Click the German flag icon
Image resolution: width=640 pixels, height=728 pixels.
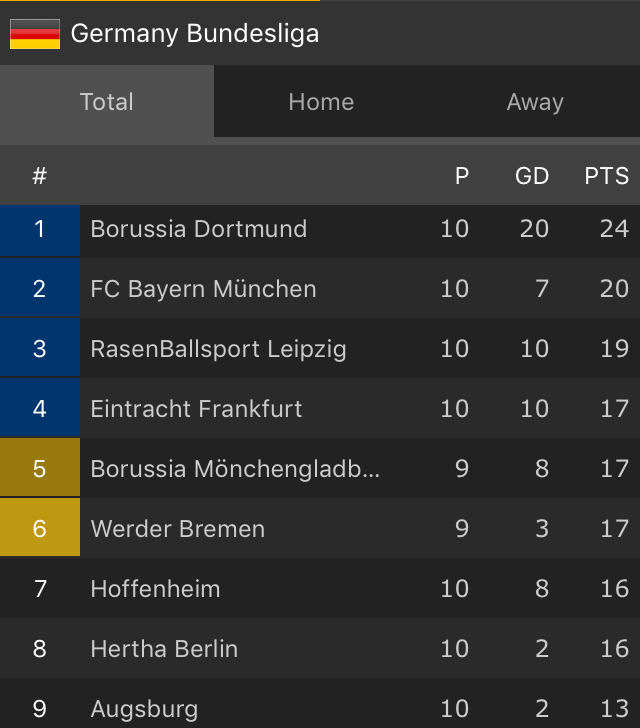tap(35, 34)
